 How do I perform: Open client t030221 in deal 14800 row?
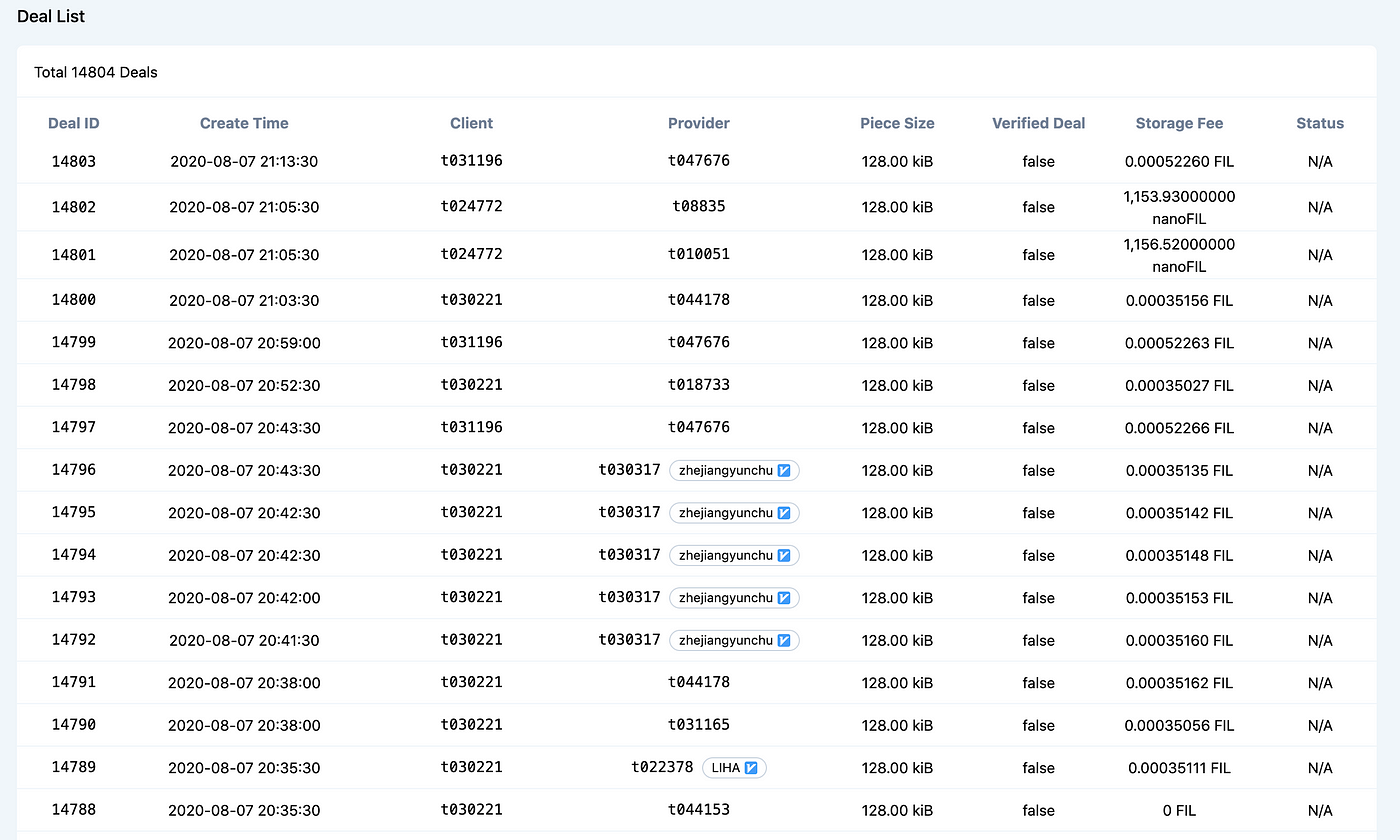point(472,300)
